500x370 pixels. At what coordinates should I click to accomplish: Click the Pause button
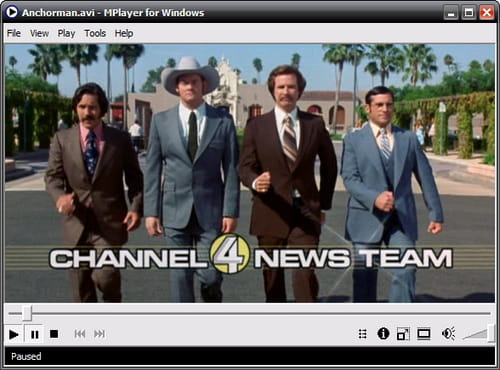(34, 334)
